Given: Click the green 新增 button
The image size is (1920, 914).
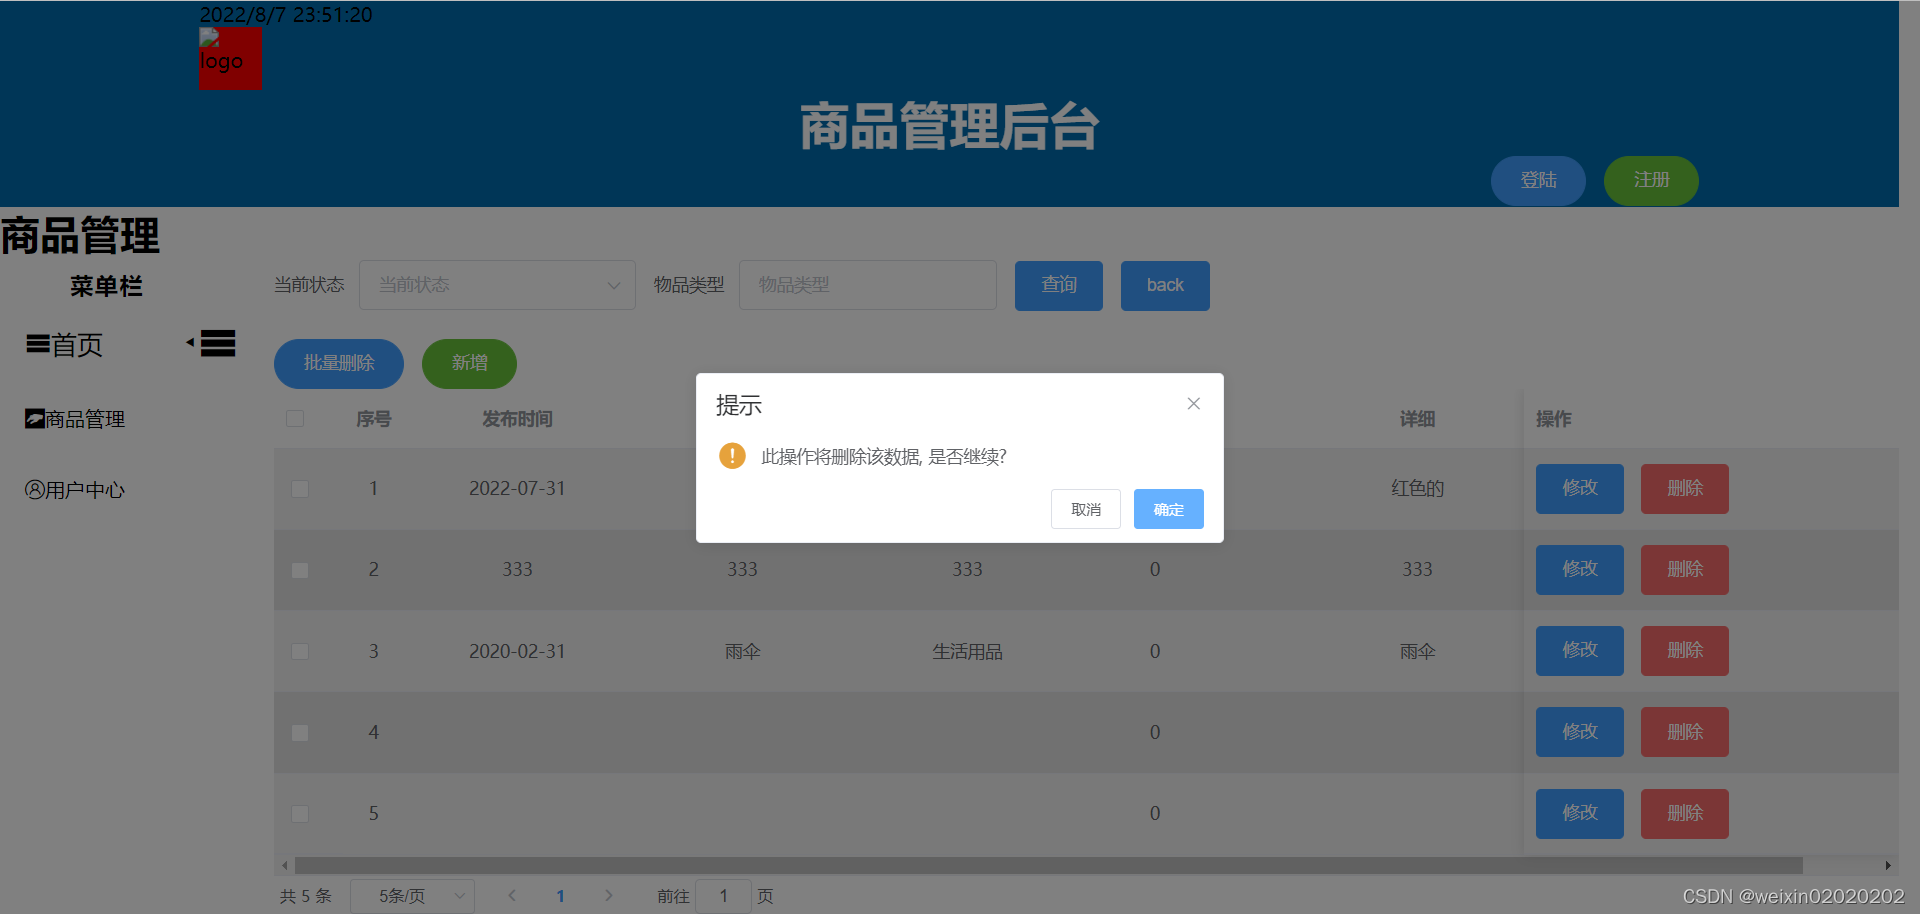Looking at the screenshot, I should pyautogui.click(x=469, y=363).
